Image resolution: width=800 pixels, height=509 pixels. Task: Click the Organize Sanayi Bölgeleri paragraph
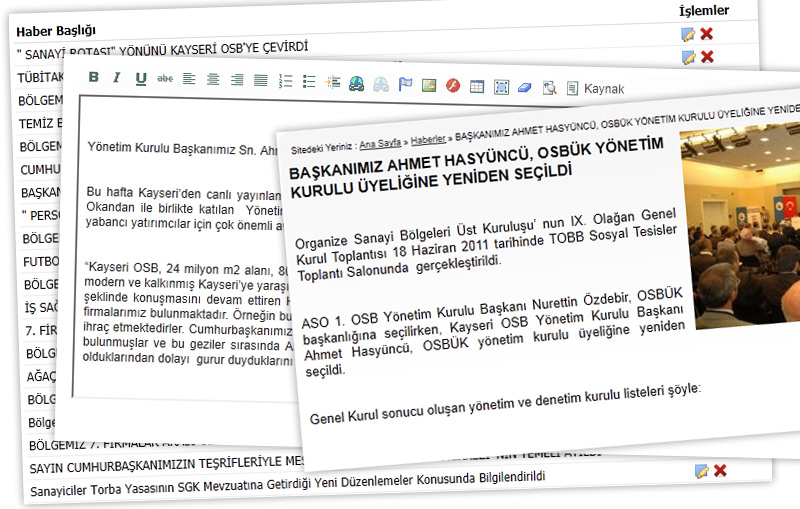coord(486,245)
